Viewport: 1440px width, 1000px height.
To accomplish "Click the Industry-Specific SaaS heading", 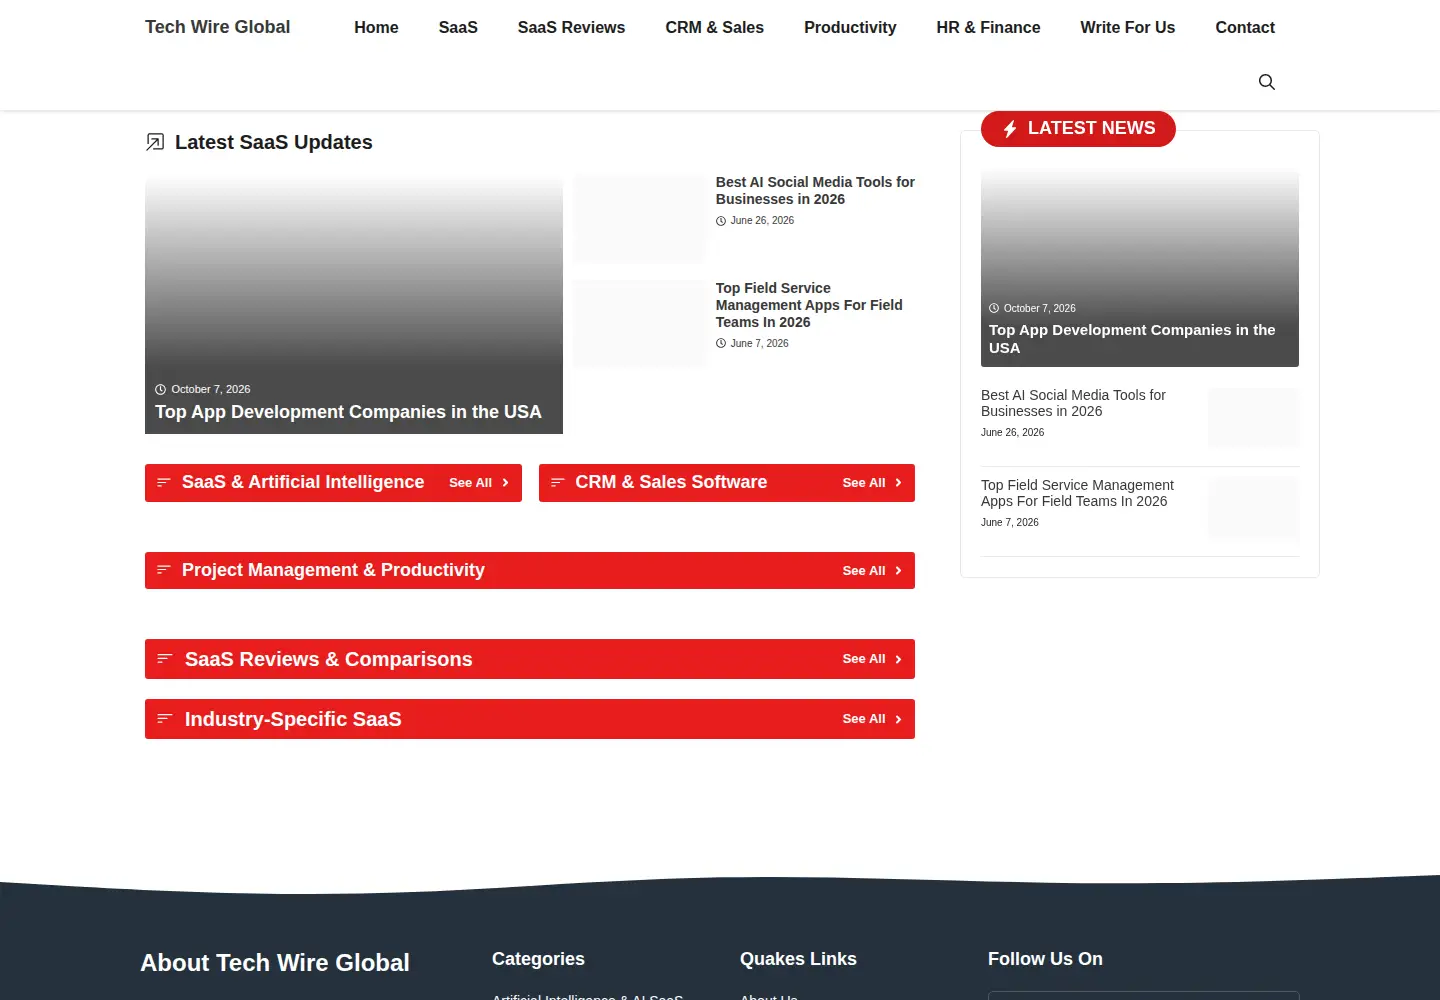I will tap(293, 719).
